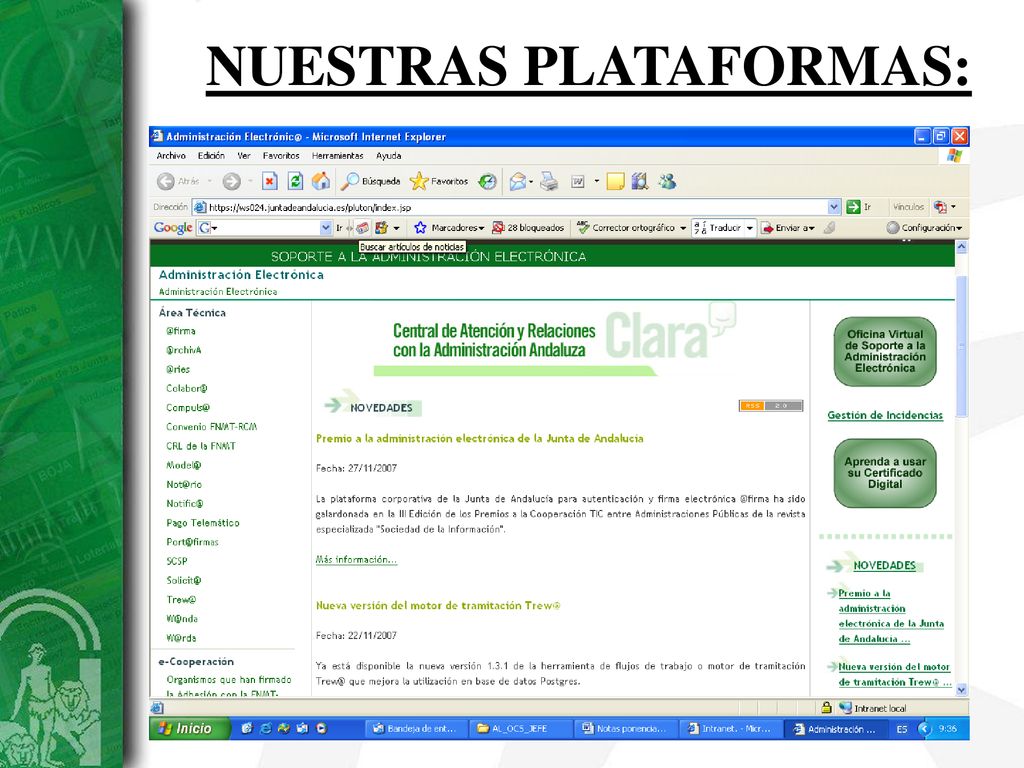Screen dimensions: 1024x768
Task: Open Gestión de Incidencias link
Action: (885, 415)
